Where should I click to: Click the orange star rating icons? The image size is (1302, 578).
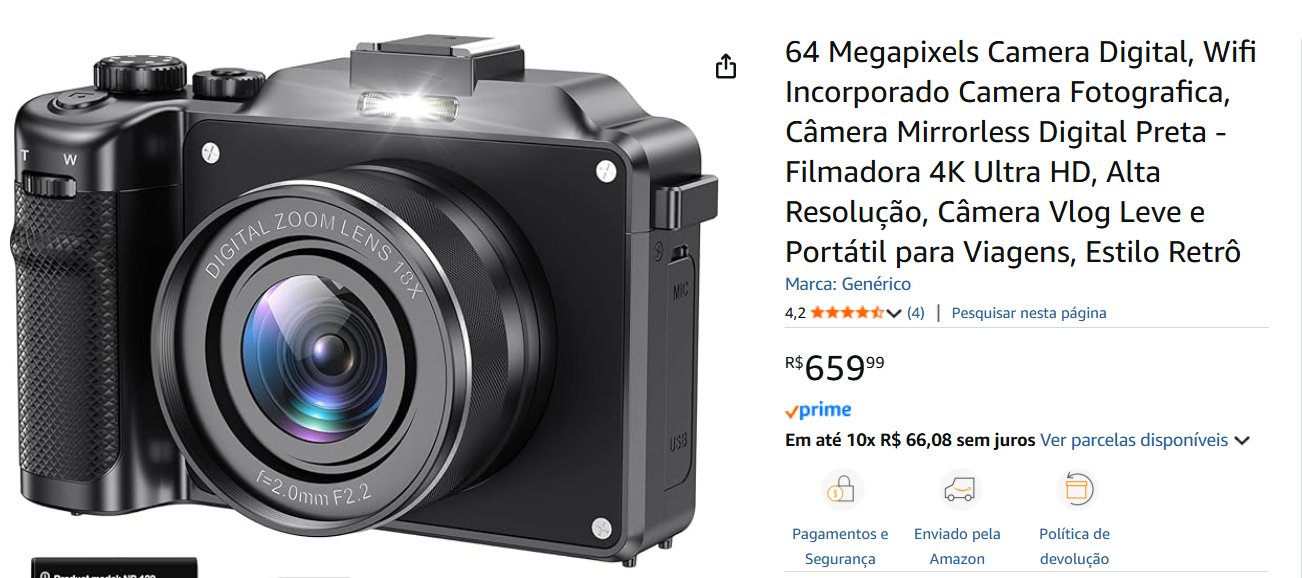847,313
